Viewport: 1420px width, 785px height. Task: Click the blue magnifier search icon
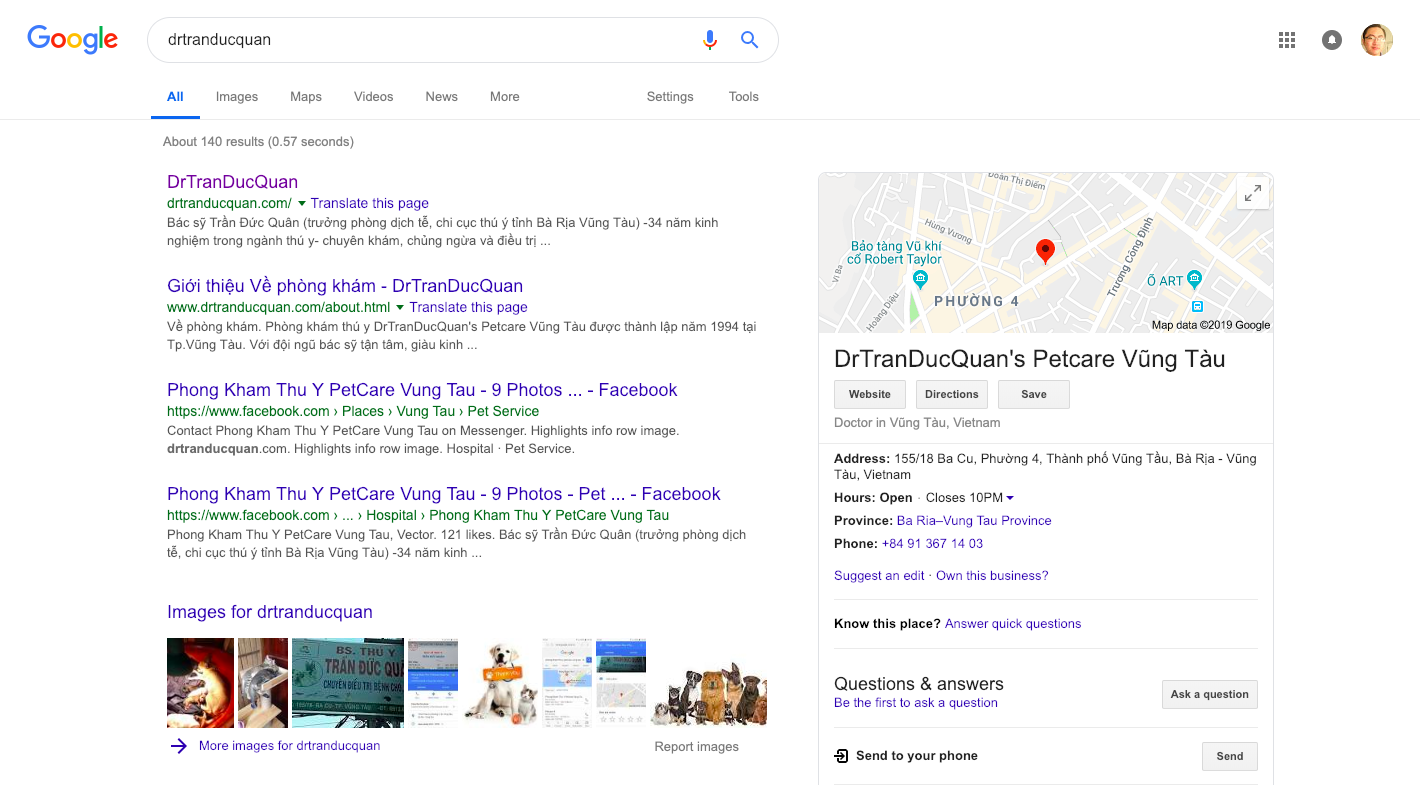point(749,40)
